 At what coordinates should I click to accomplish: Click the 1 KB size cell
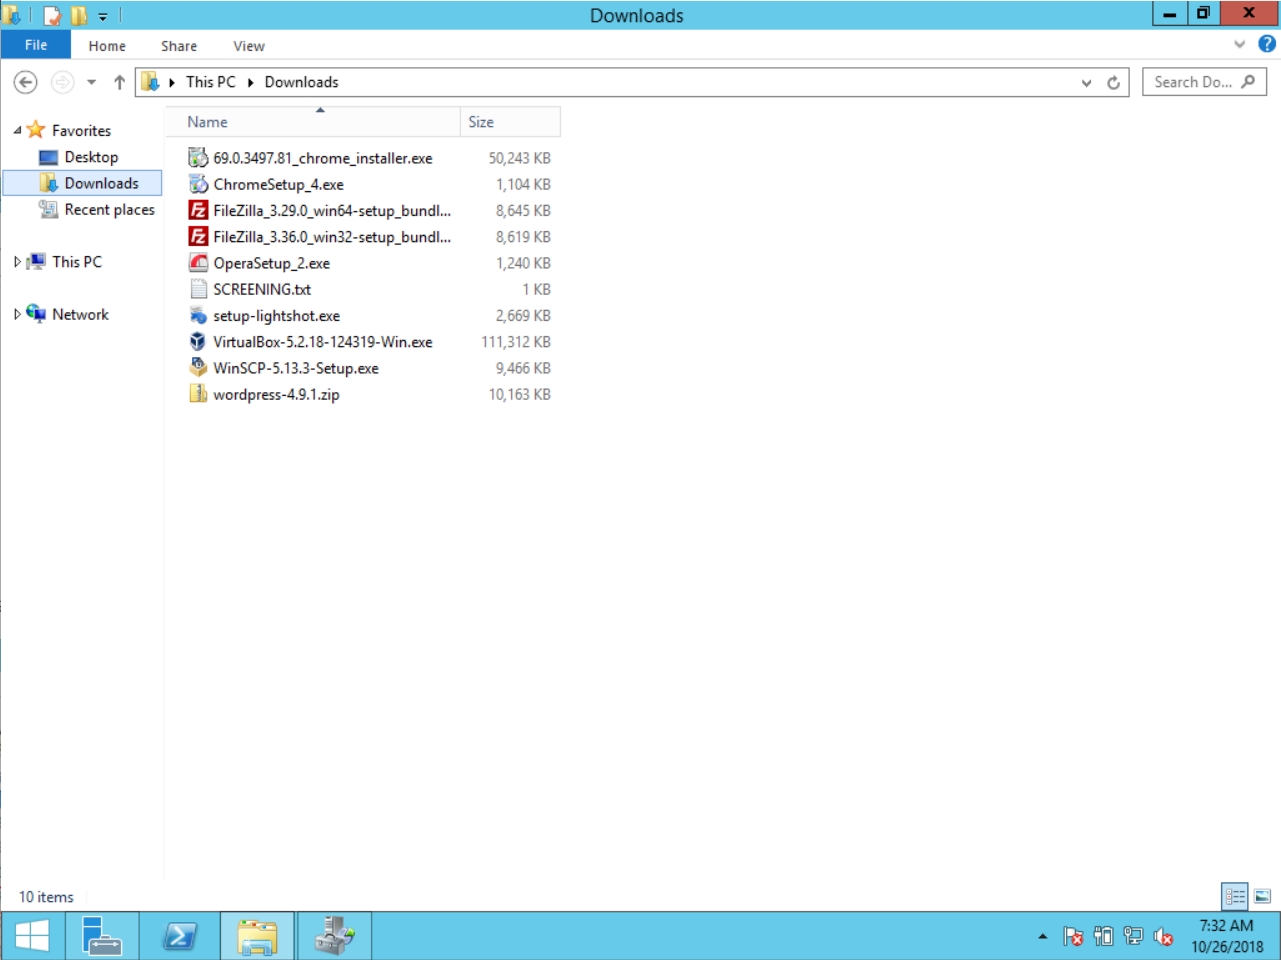pyautogui.click(x=536, y=289)
